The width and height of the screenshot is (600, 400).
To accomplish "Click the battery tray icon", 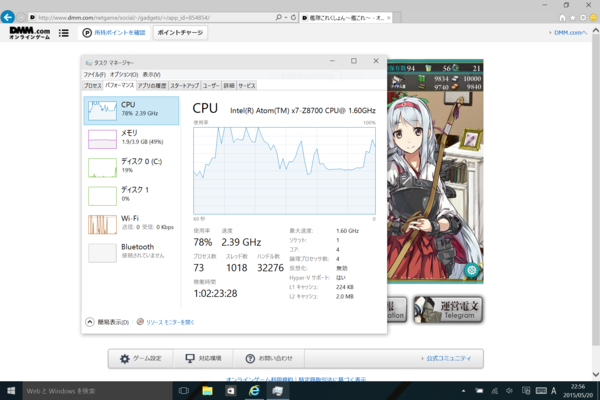I will 479,391.
